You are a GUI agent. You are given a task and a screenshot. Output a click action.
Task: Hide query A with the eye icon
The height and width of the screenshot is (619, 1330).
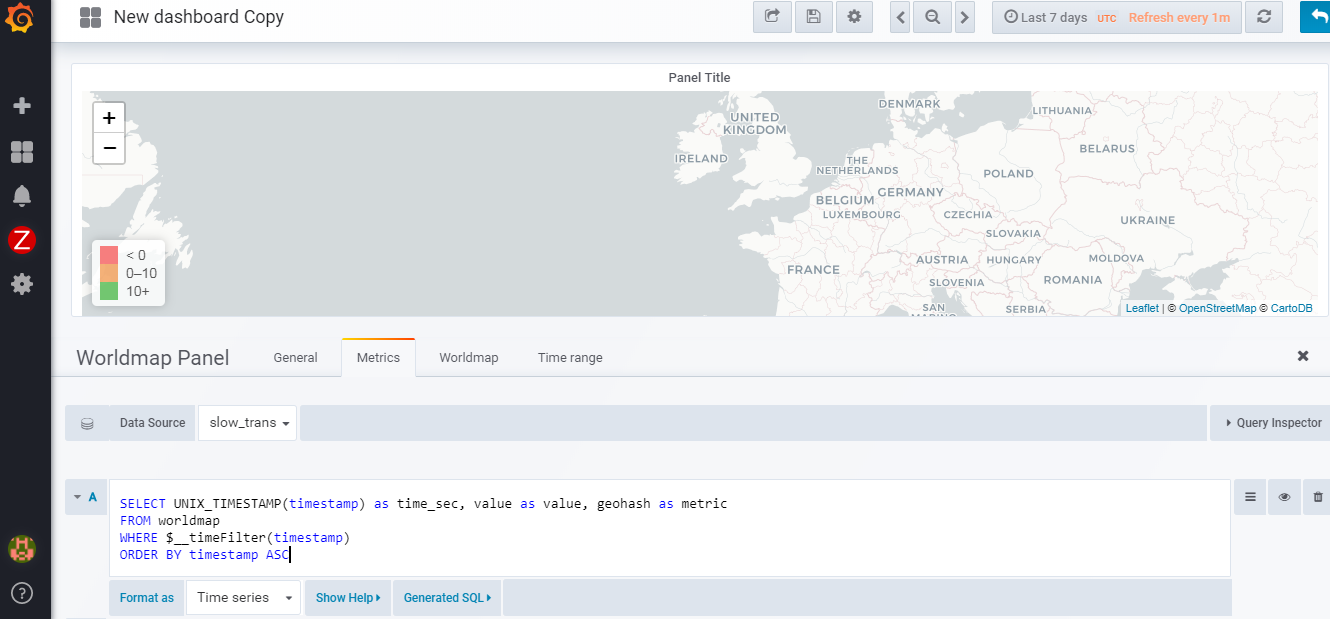pyautogui.click(x=1284, y=497)
